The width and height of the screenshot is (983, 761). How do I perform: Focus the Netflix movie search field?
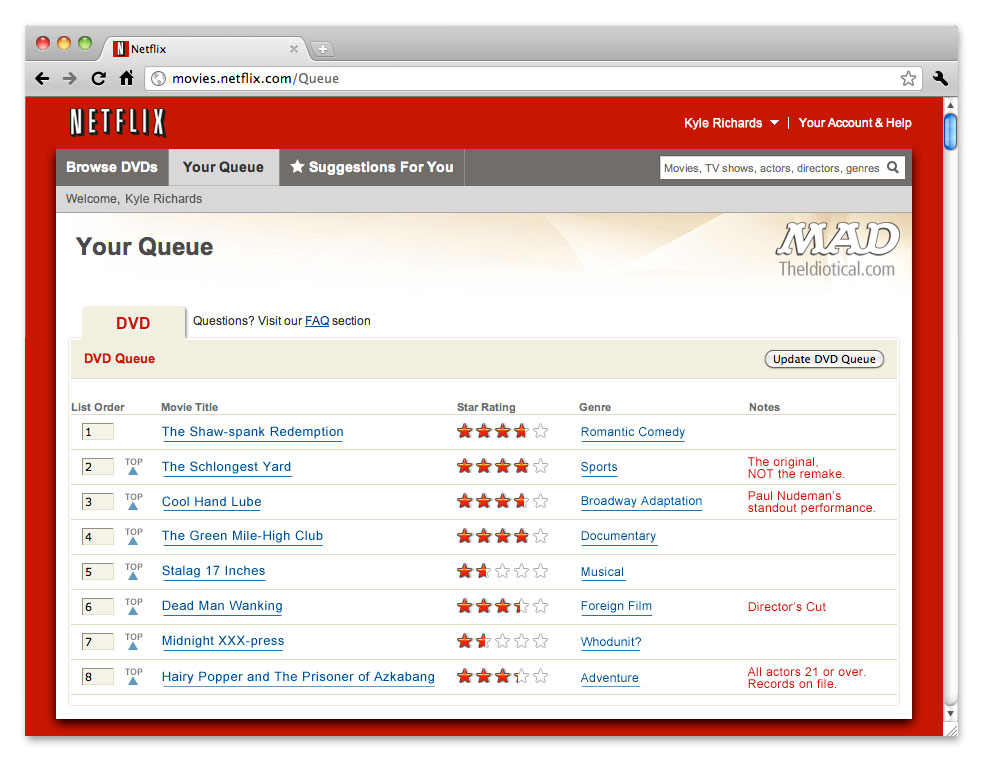point(772,167)
